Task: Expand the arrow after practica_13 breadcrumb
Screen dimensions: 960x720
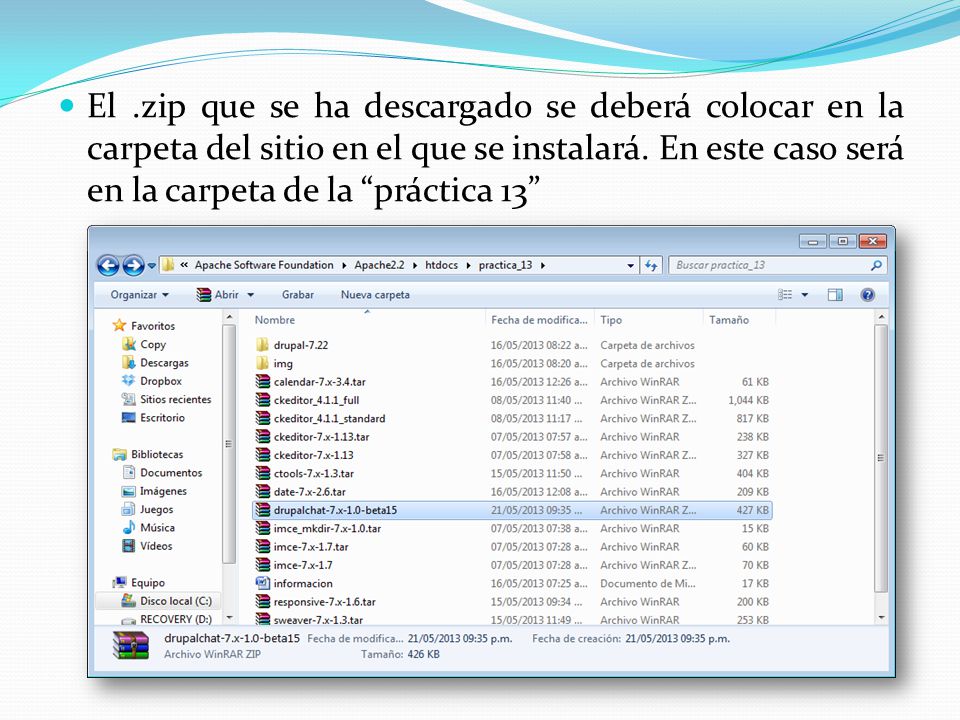Action: coord(542,266)
